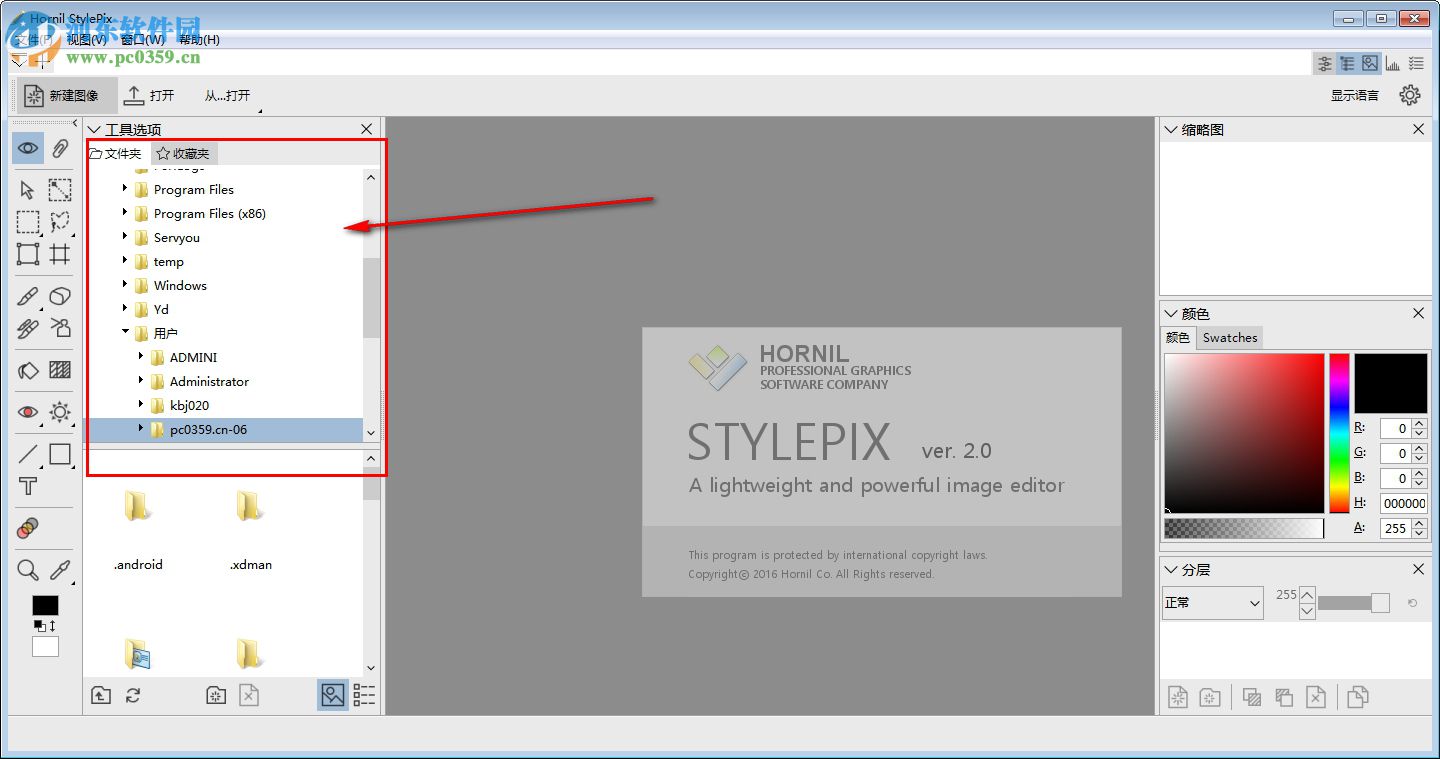Toggle the checklist panel icon in the top-right strip

(x=1416, y=63)
